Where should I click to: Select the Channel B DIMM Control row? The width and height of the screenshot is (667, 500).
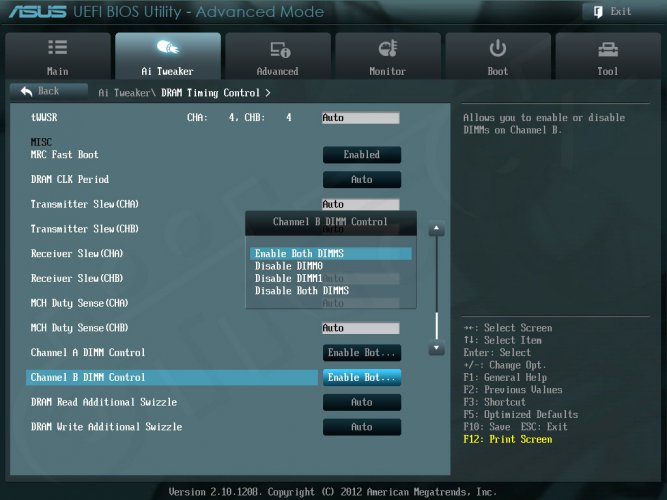coord(172,377)
